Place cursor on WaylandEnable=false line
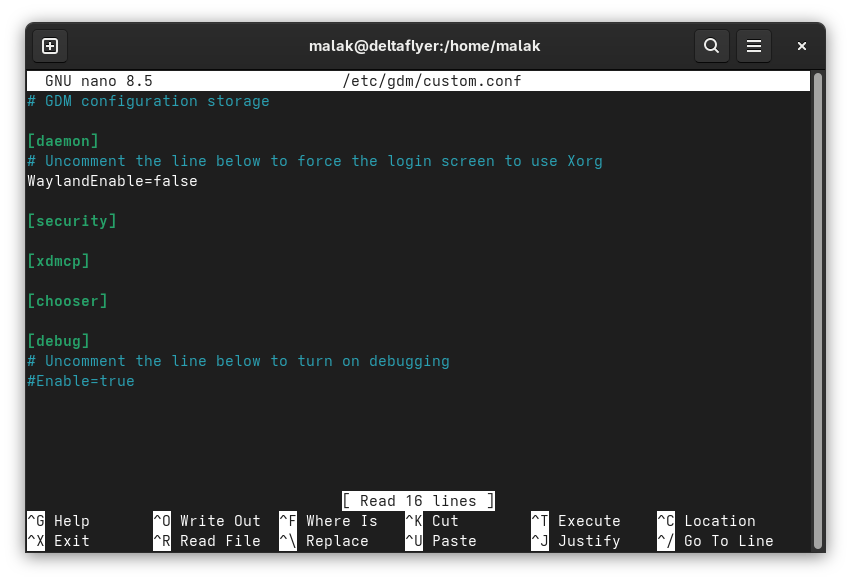Image resolution: width=851 pixels, height=581 pixels. [112, 181]
